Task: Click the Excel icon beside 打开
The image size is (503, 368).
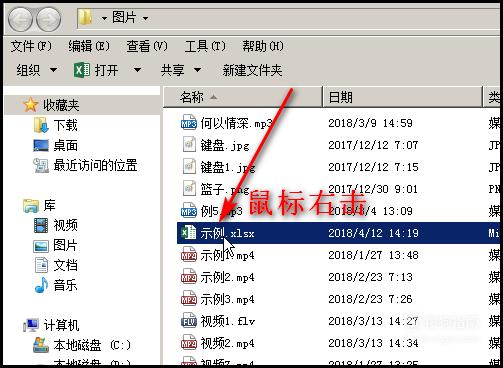Action: 82,70
